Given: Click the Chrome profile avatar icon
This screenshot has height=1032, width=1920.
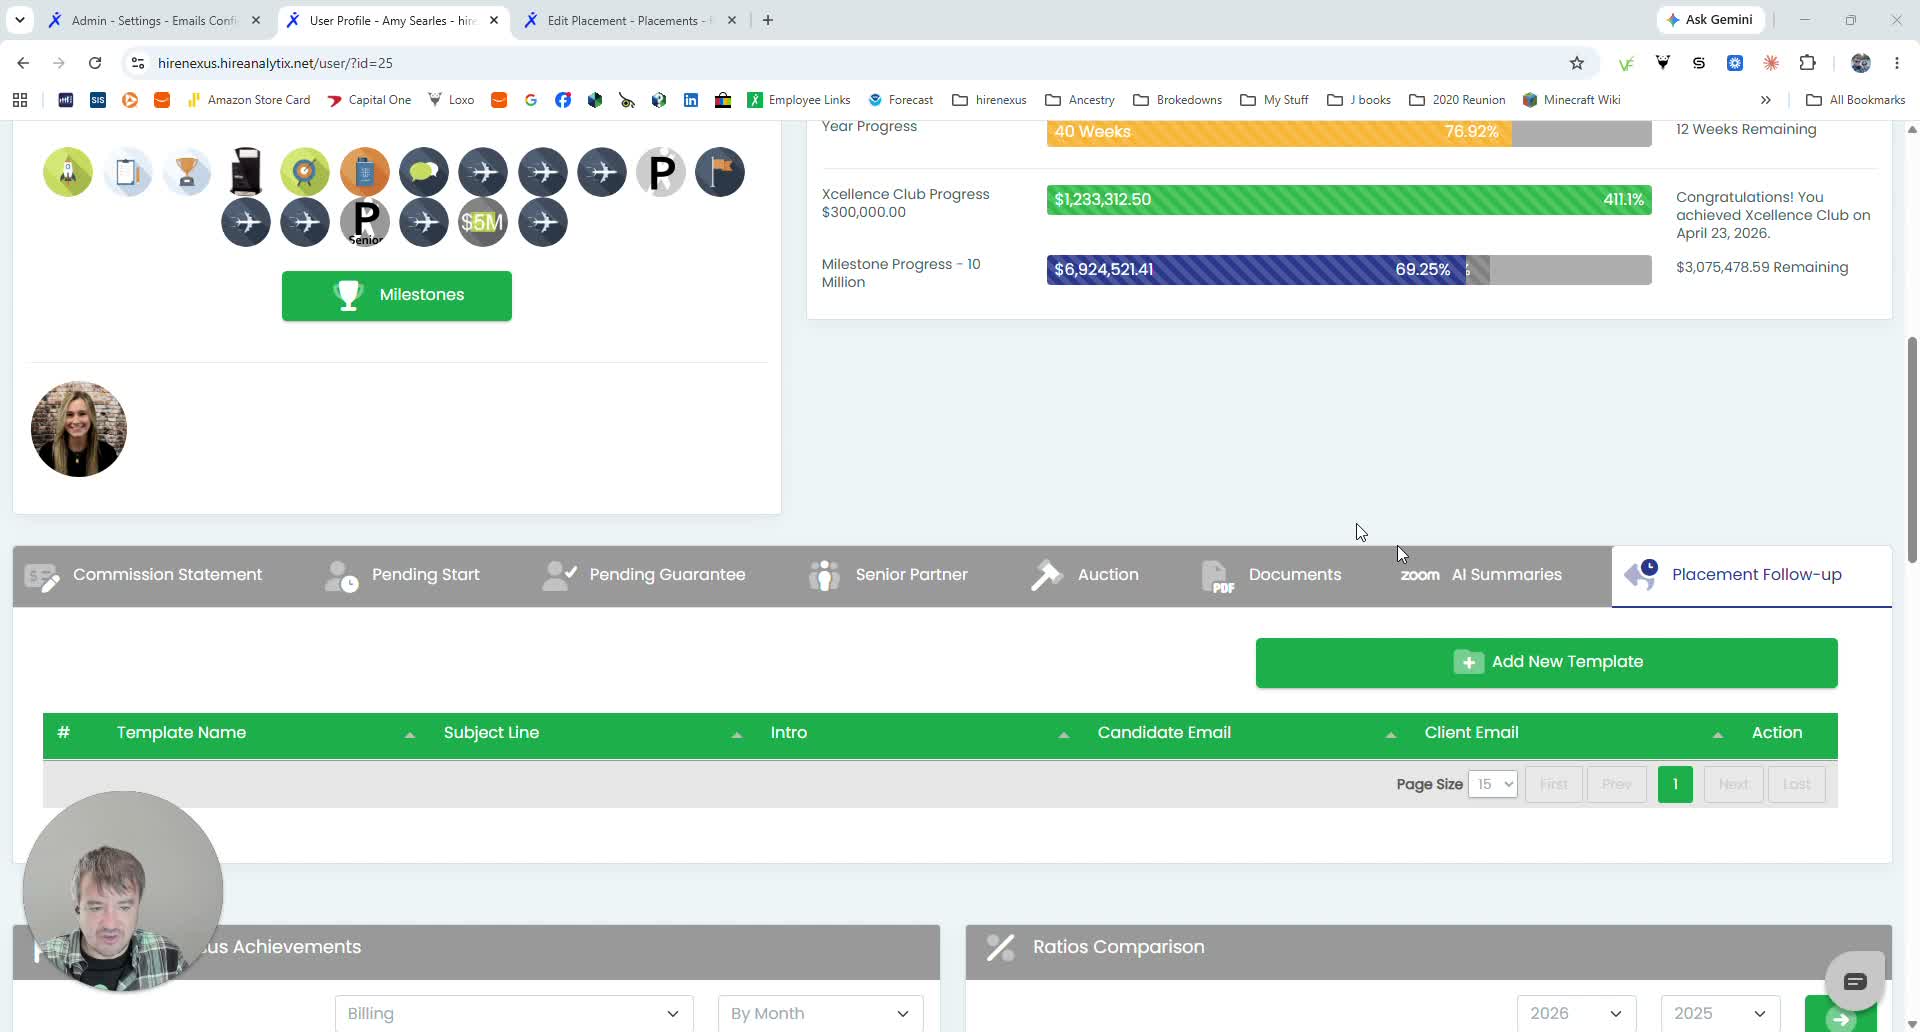Looking at the screenshot, I should click(1861, 63).
